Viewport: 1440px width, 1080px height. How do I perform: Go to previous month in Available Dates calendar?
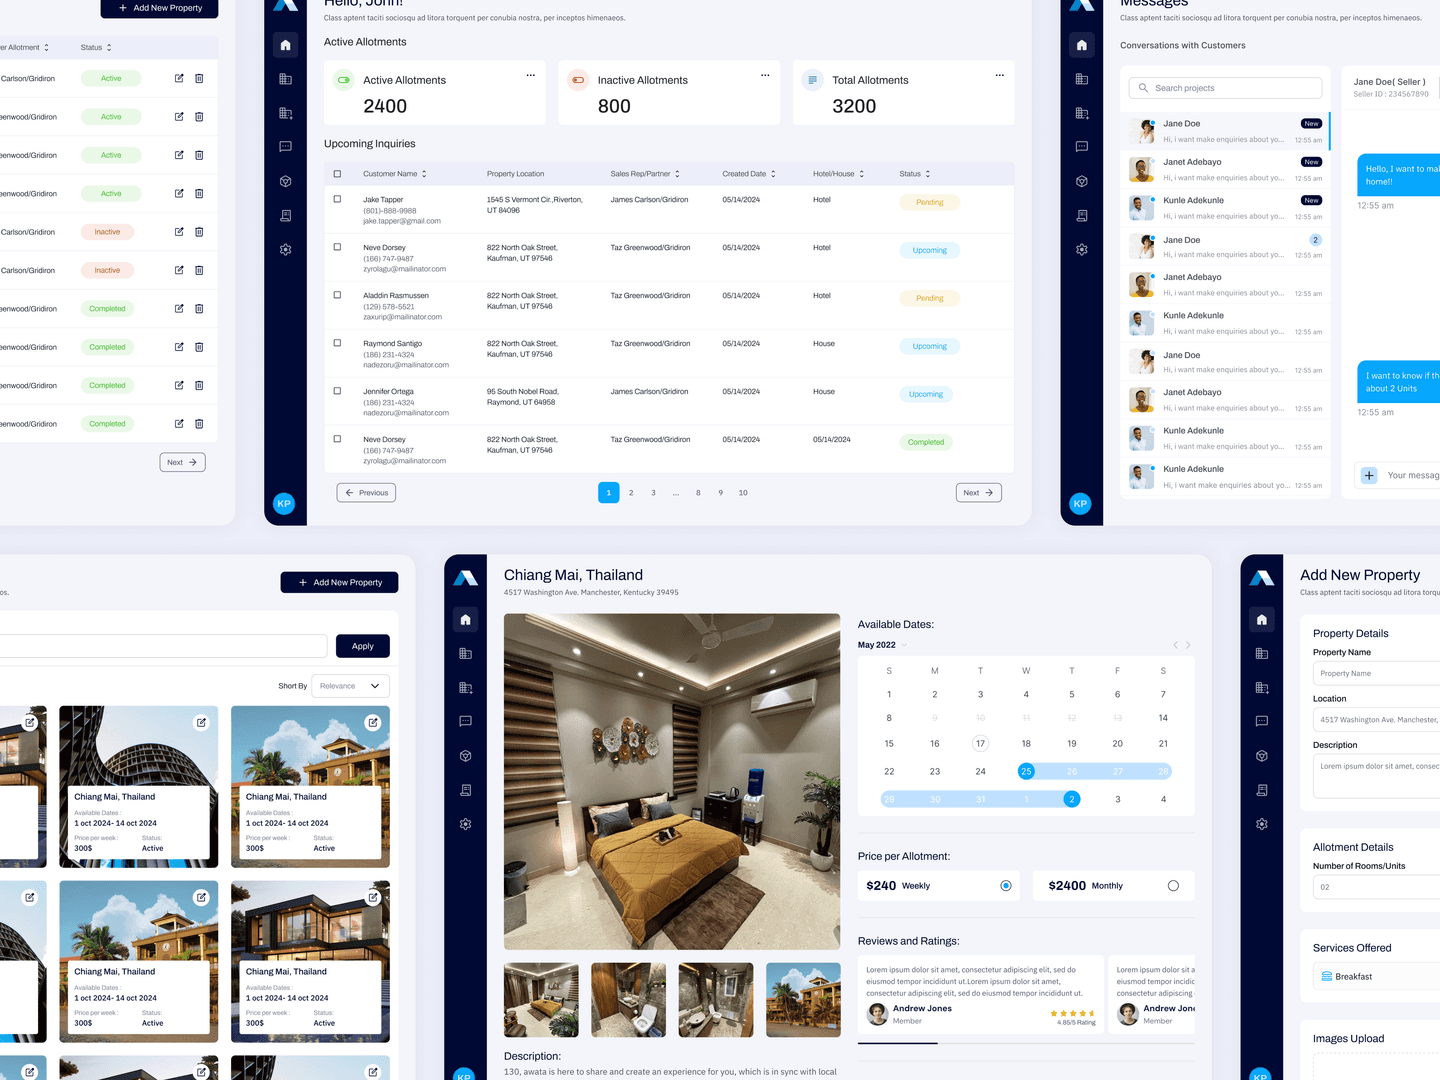click(x=1175, y=645)
